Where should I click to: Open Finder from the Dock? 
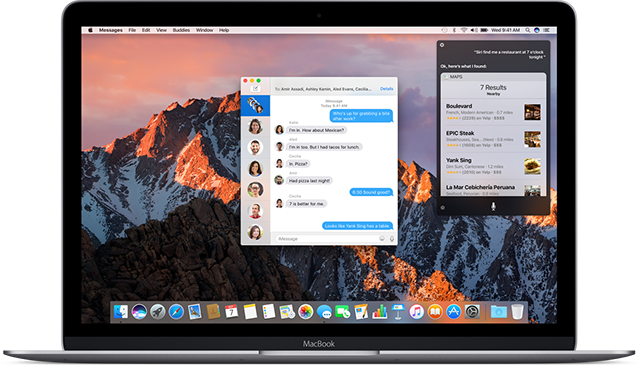(x=121, y=312)
